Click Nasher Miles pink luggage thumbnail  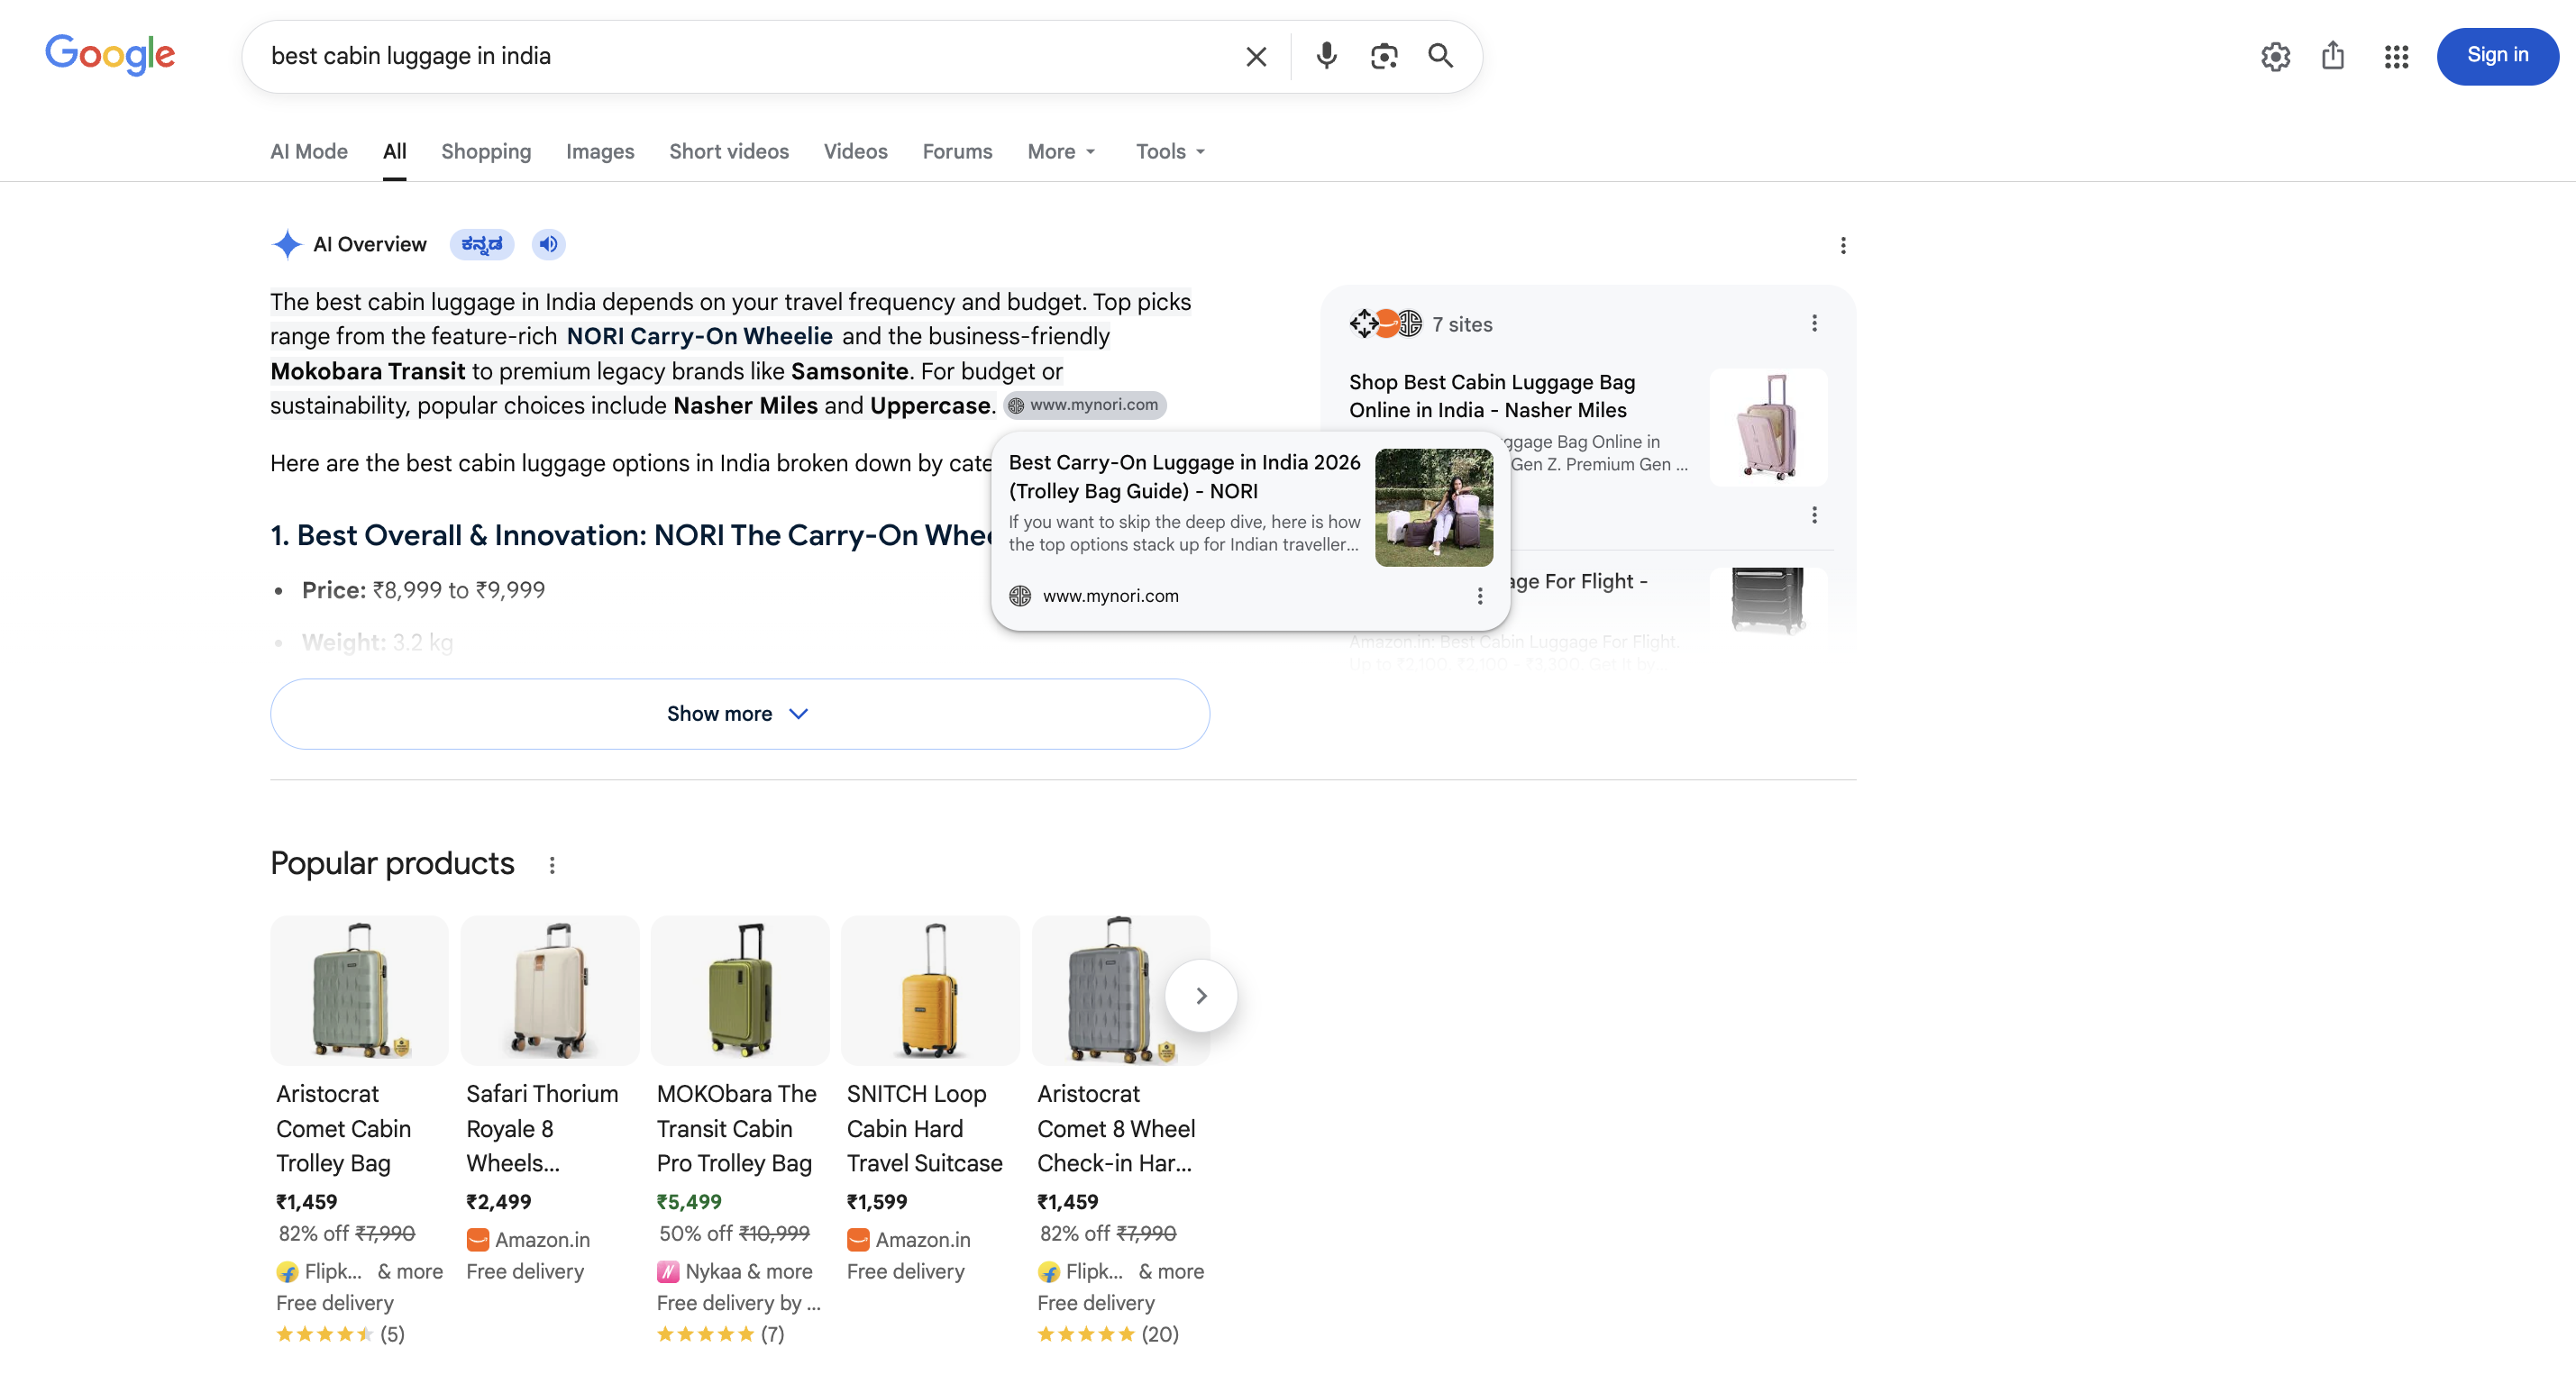coord(1768,427)
